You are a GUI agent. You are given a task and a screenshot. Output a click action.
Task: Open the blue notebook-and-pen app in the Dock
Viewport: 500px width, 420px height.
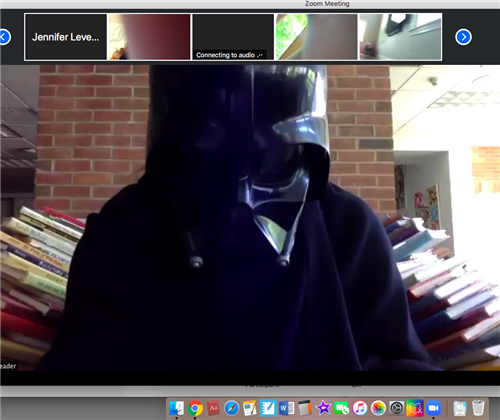point(268,408)
